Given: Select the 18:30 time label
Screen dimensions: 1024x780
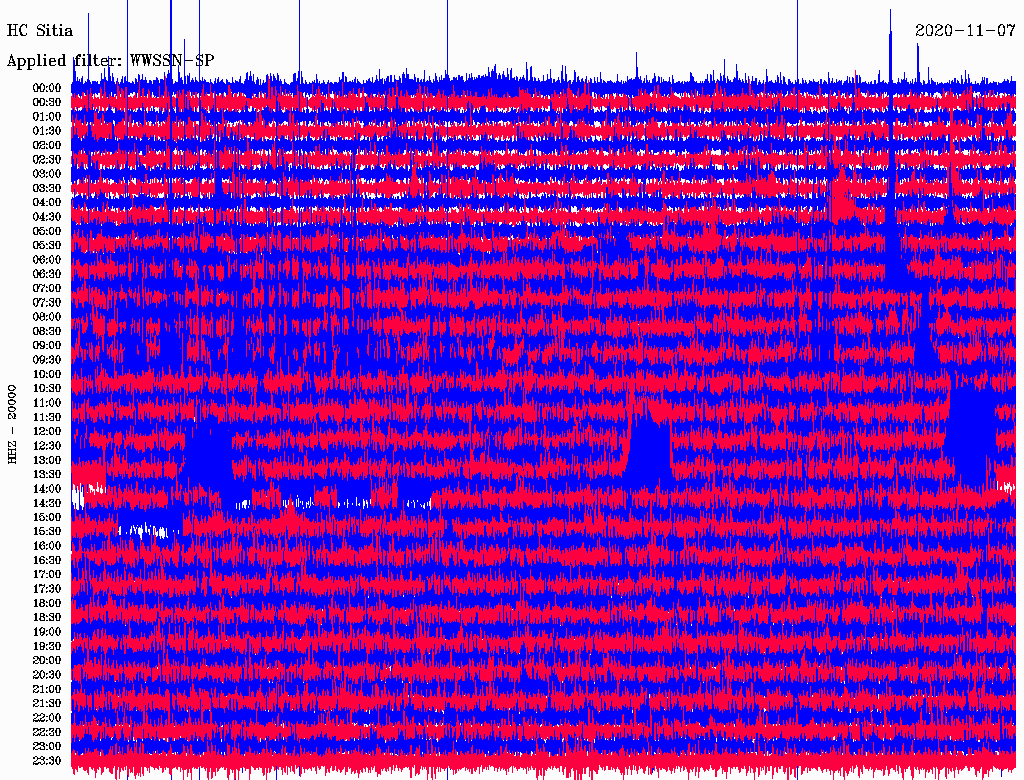Looking at the screenshot, I should click(x=47, y=618).
